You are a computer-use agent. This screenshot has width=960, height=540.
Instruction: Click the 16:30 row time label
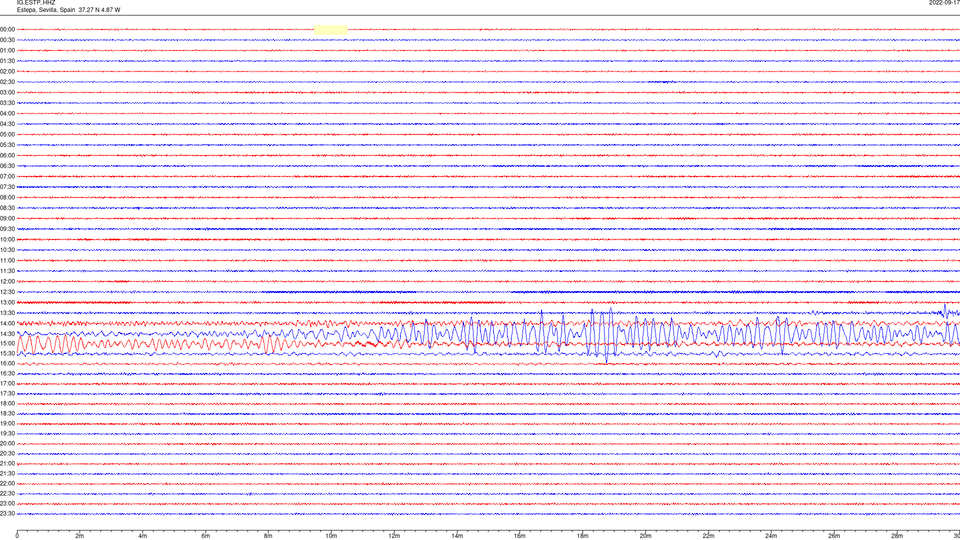click(7, 373)
